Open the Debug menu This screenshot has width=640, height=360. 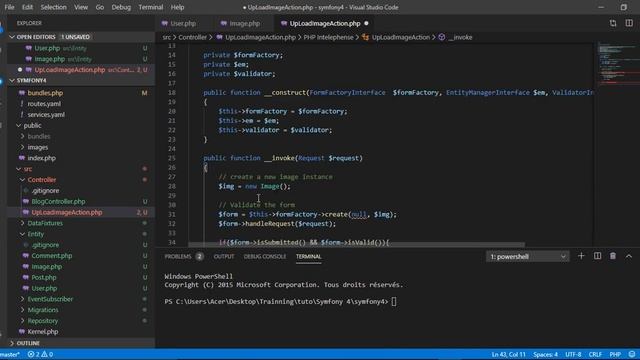(x=121, y=7)
